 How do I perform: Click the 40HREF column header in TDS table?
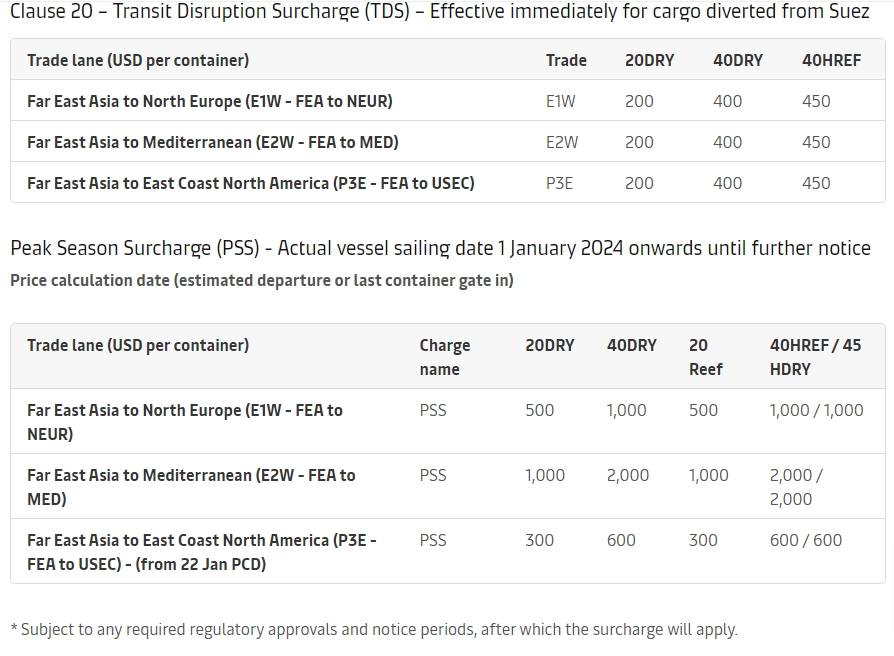(x=831, y=60)
